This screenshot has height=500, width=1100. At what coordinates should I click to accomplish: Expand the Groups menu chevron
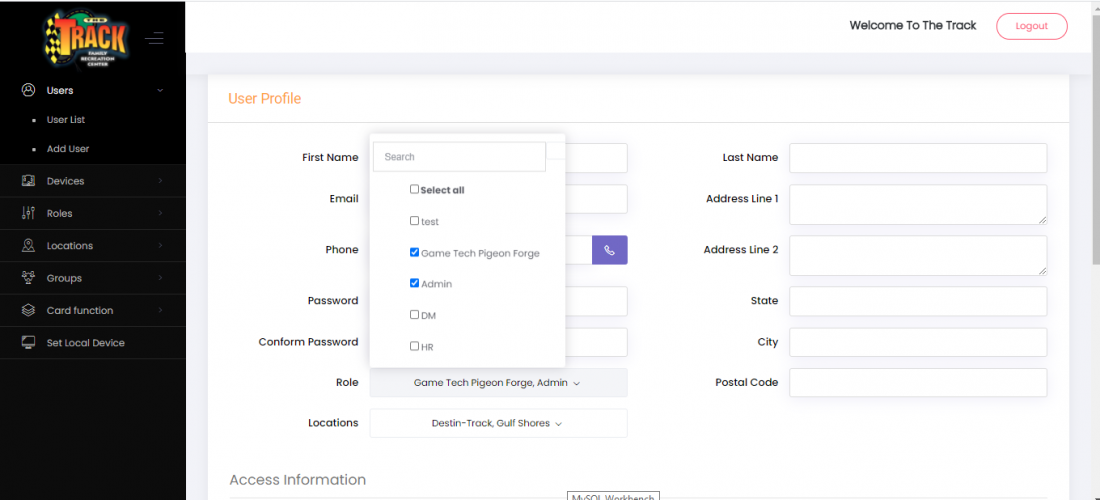[160, 278]
